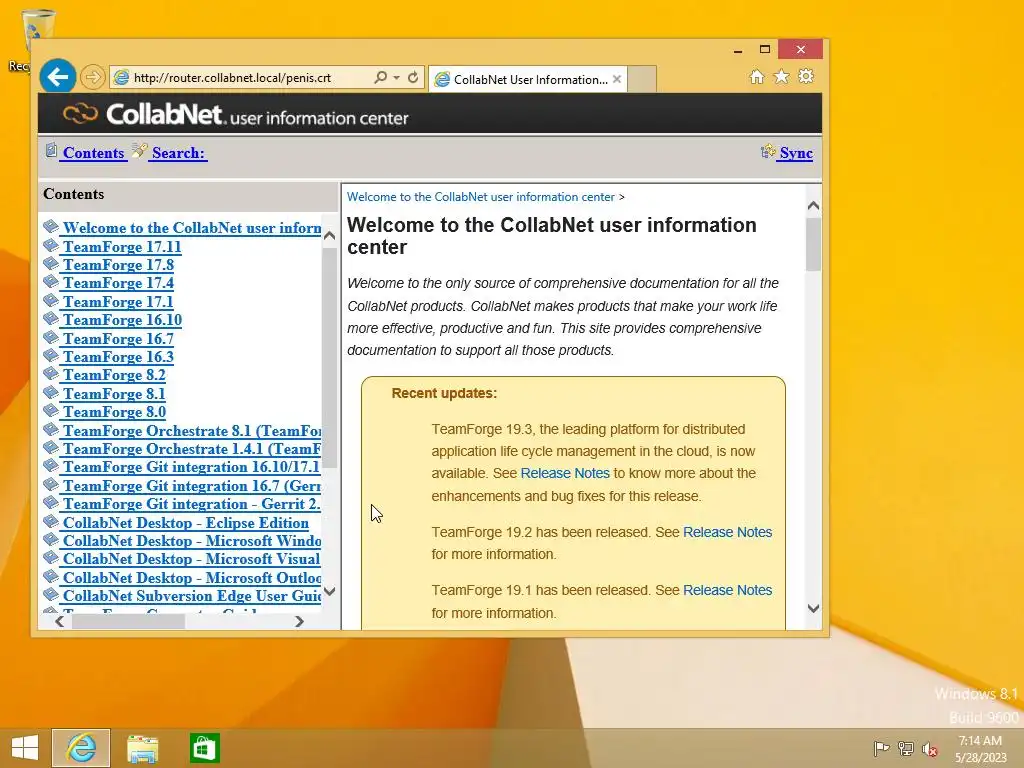This screenshot has height=768, width=1024.
Task: Open the address bar autocomplete dropdown arrow
Action: 396,77
